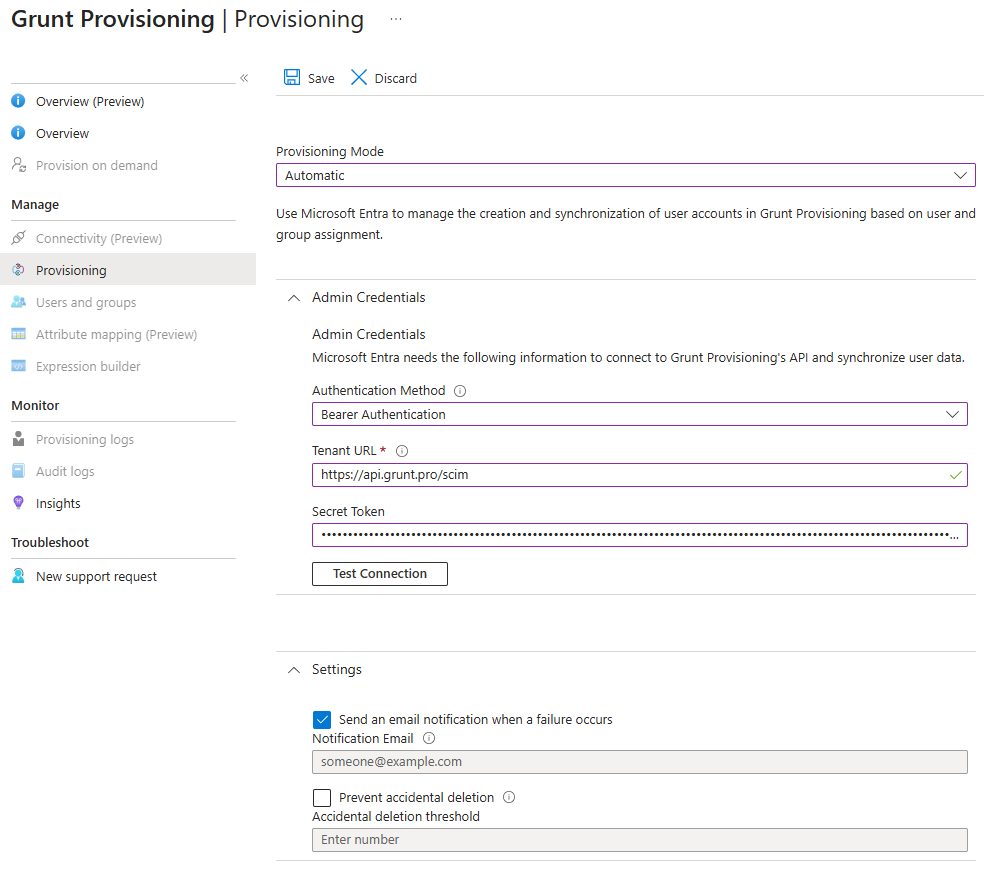Click the Discard button label
The image size is (984, 872).
395,78
